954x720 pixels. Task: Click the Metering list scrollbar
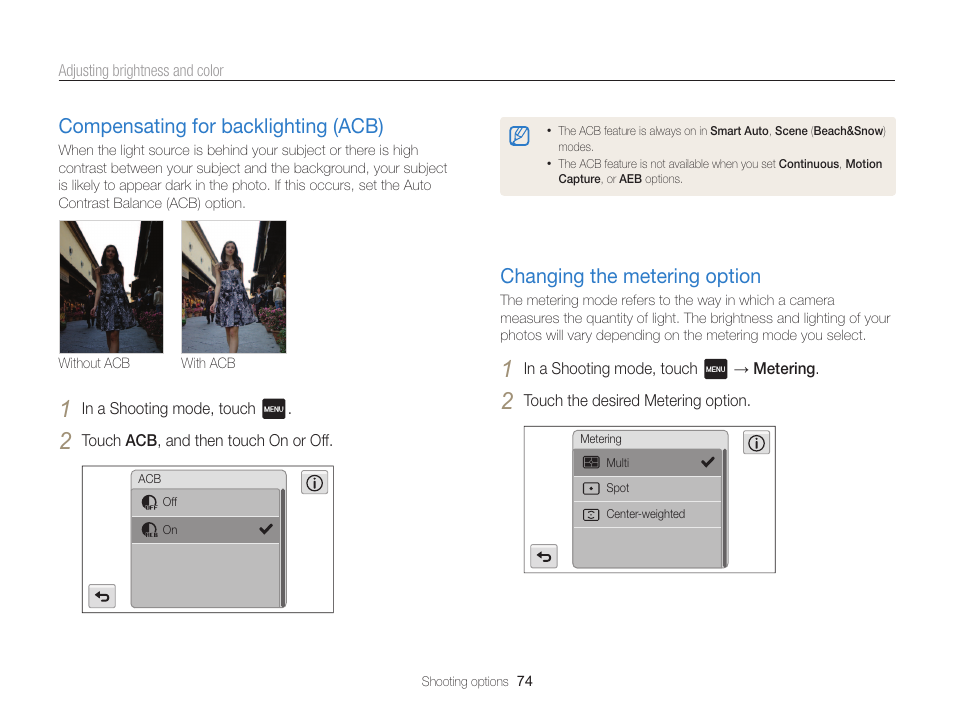[725, 508]
